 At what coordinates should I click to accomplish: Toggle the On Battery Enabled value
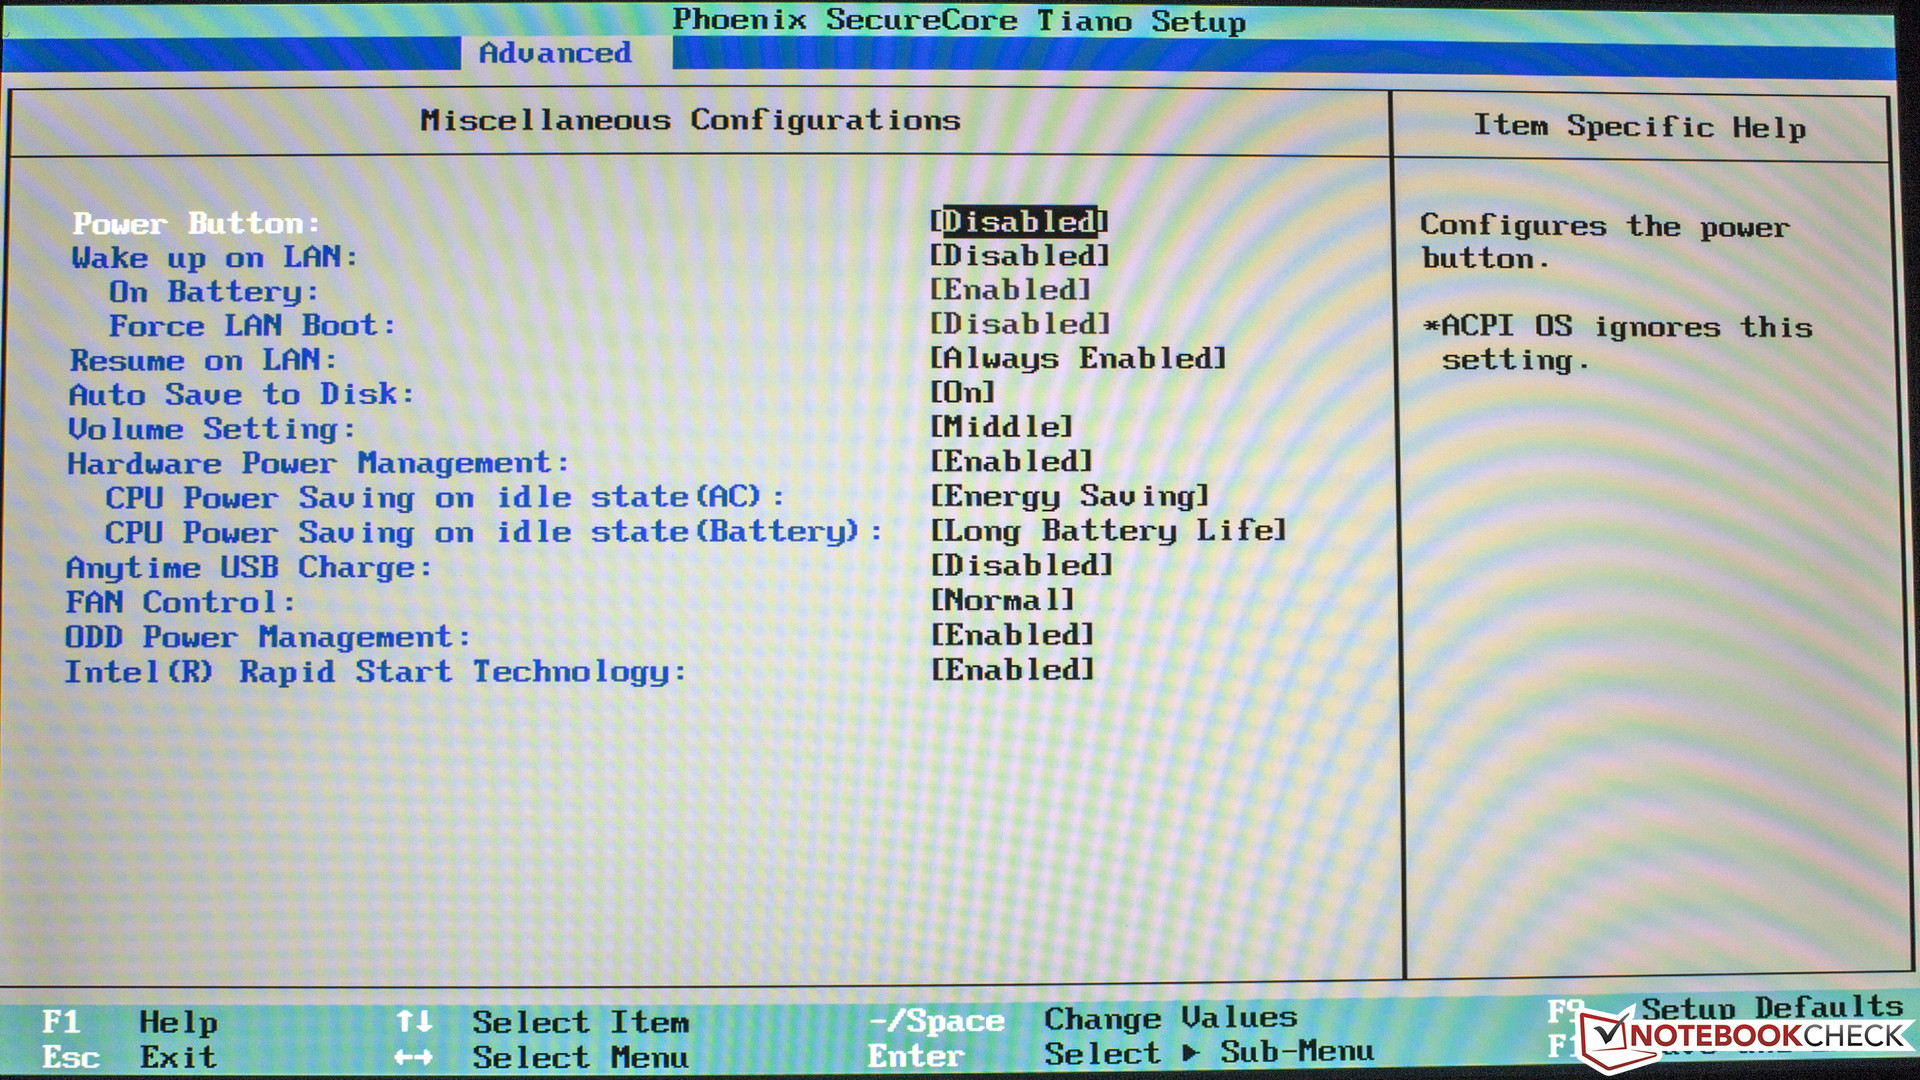(1010, 290)
